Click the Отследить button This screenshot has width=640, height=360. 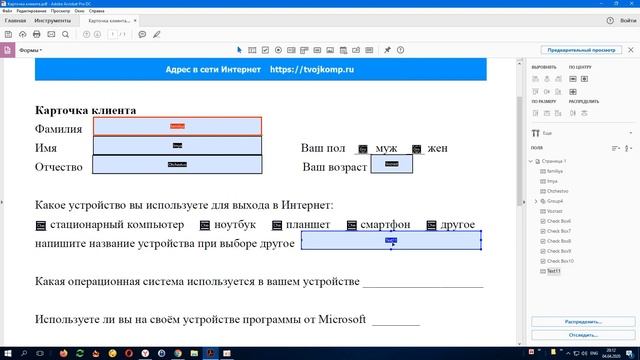click(583, 335)
